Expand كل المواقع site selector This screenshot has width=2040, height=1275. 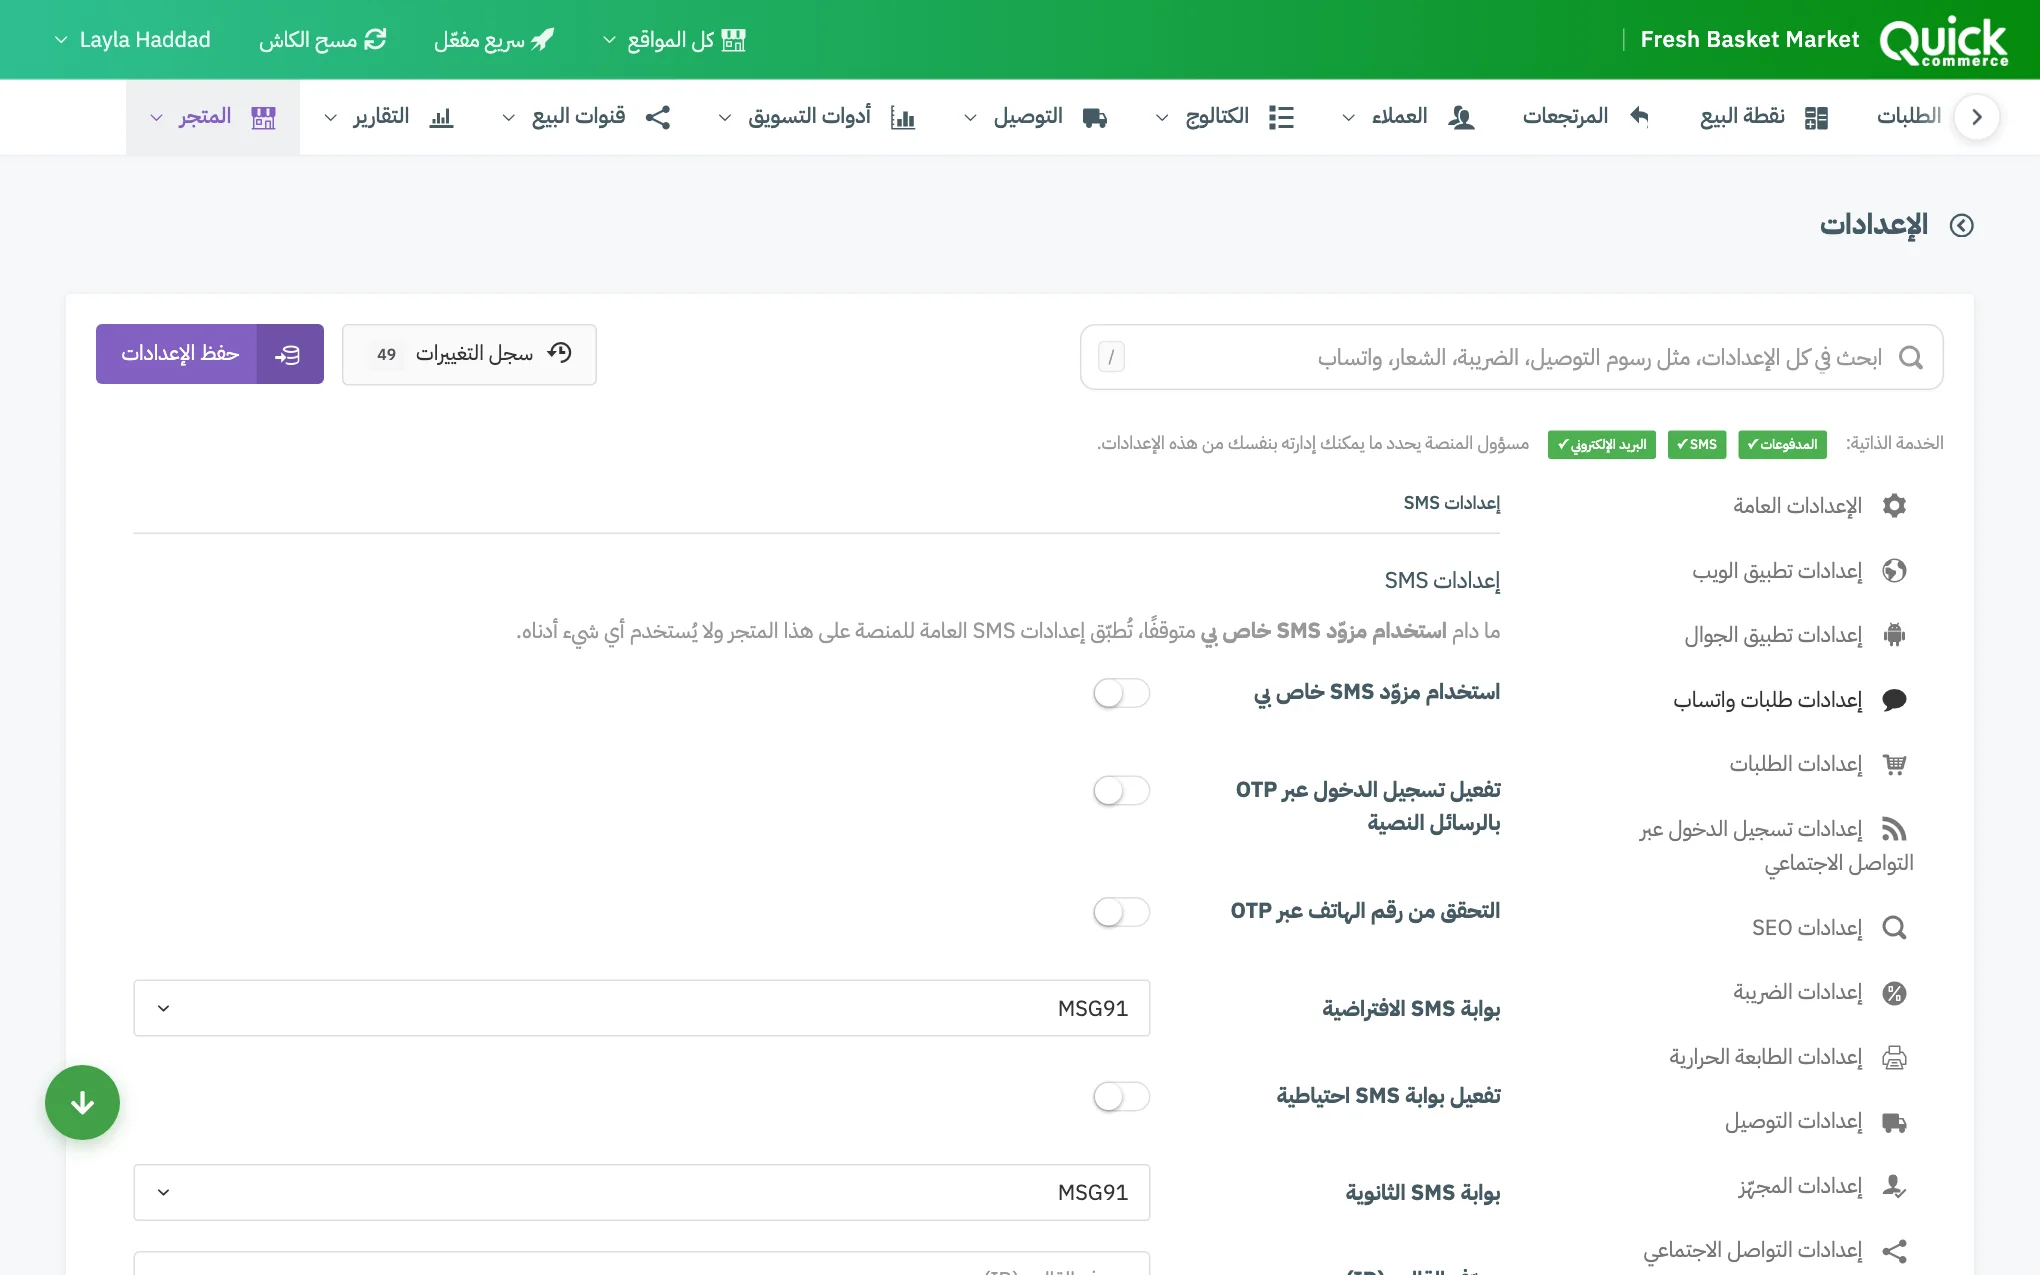pos(675,40)
